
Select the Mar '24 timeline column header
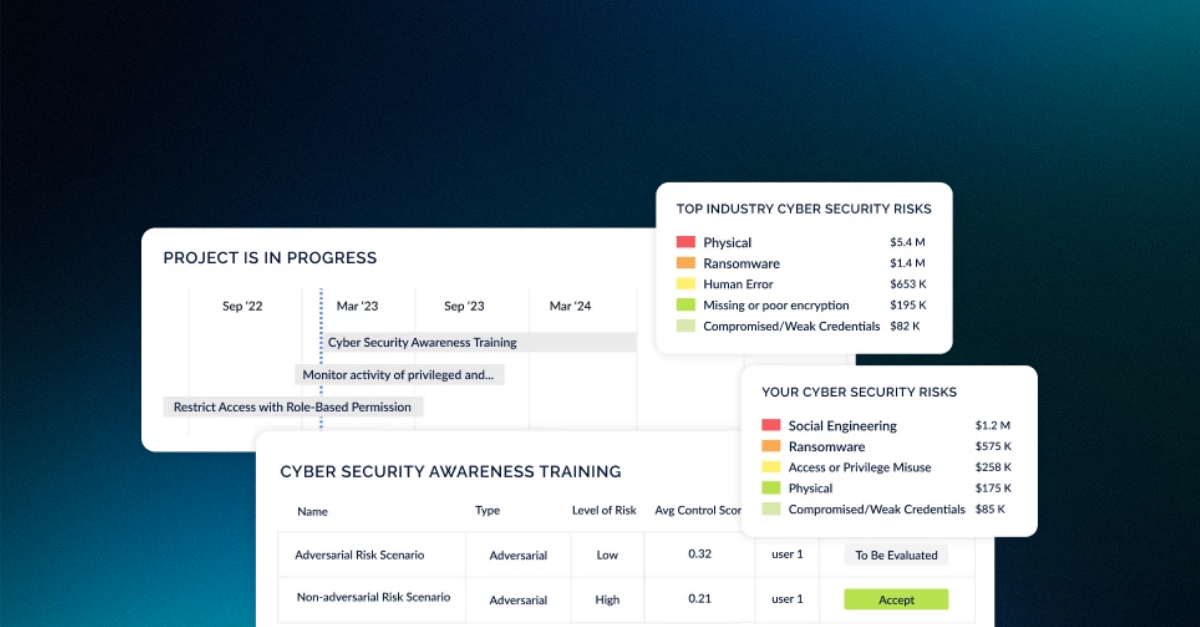coord(570,306)
